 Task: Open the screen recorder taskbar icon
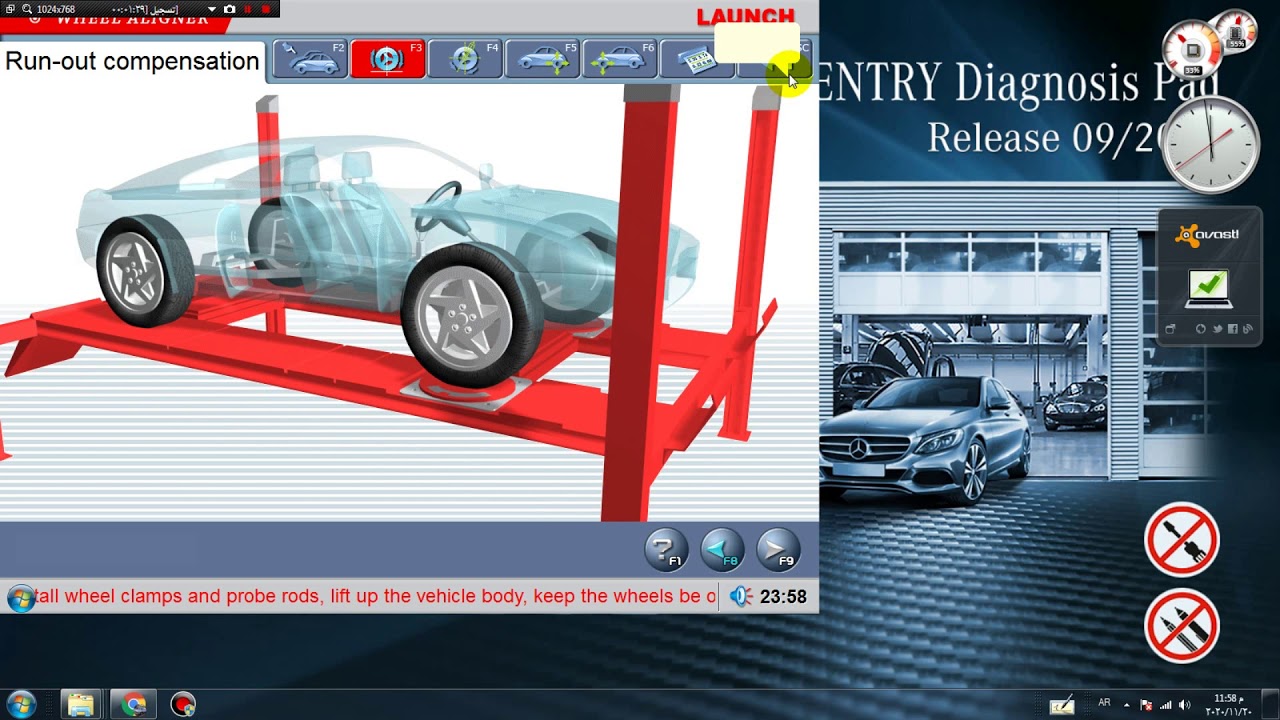click(x=183, y=705)
